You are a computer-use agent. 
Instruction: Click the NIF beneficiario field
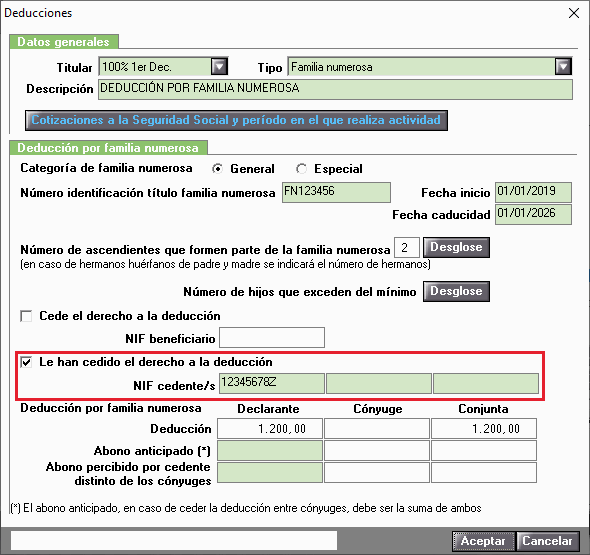point(272,338)
